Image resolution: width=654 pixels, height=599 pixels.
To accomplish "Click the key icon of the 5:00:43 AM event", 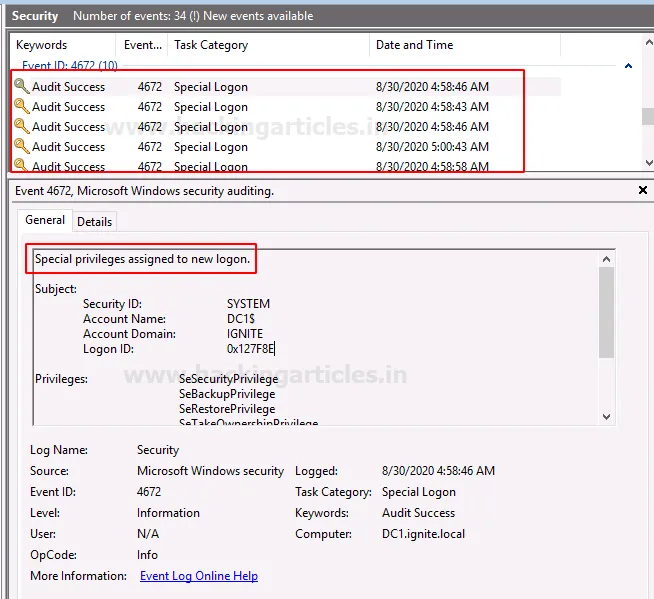I will [x=22, y=147].
